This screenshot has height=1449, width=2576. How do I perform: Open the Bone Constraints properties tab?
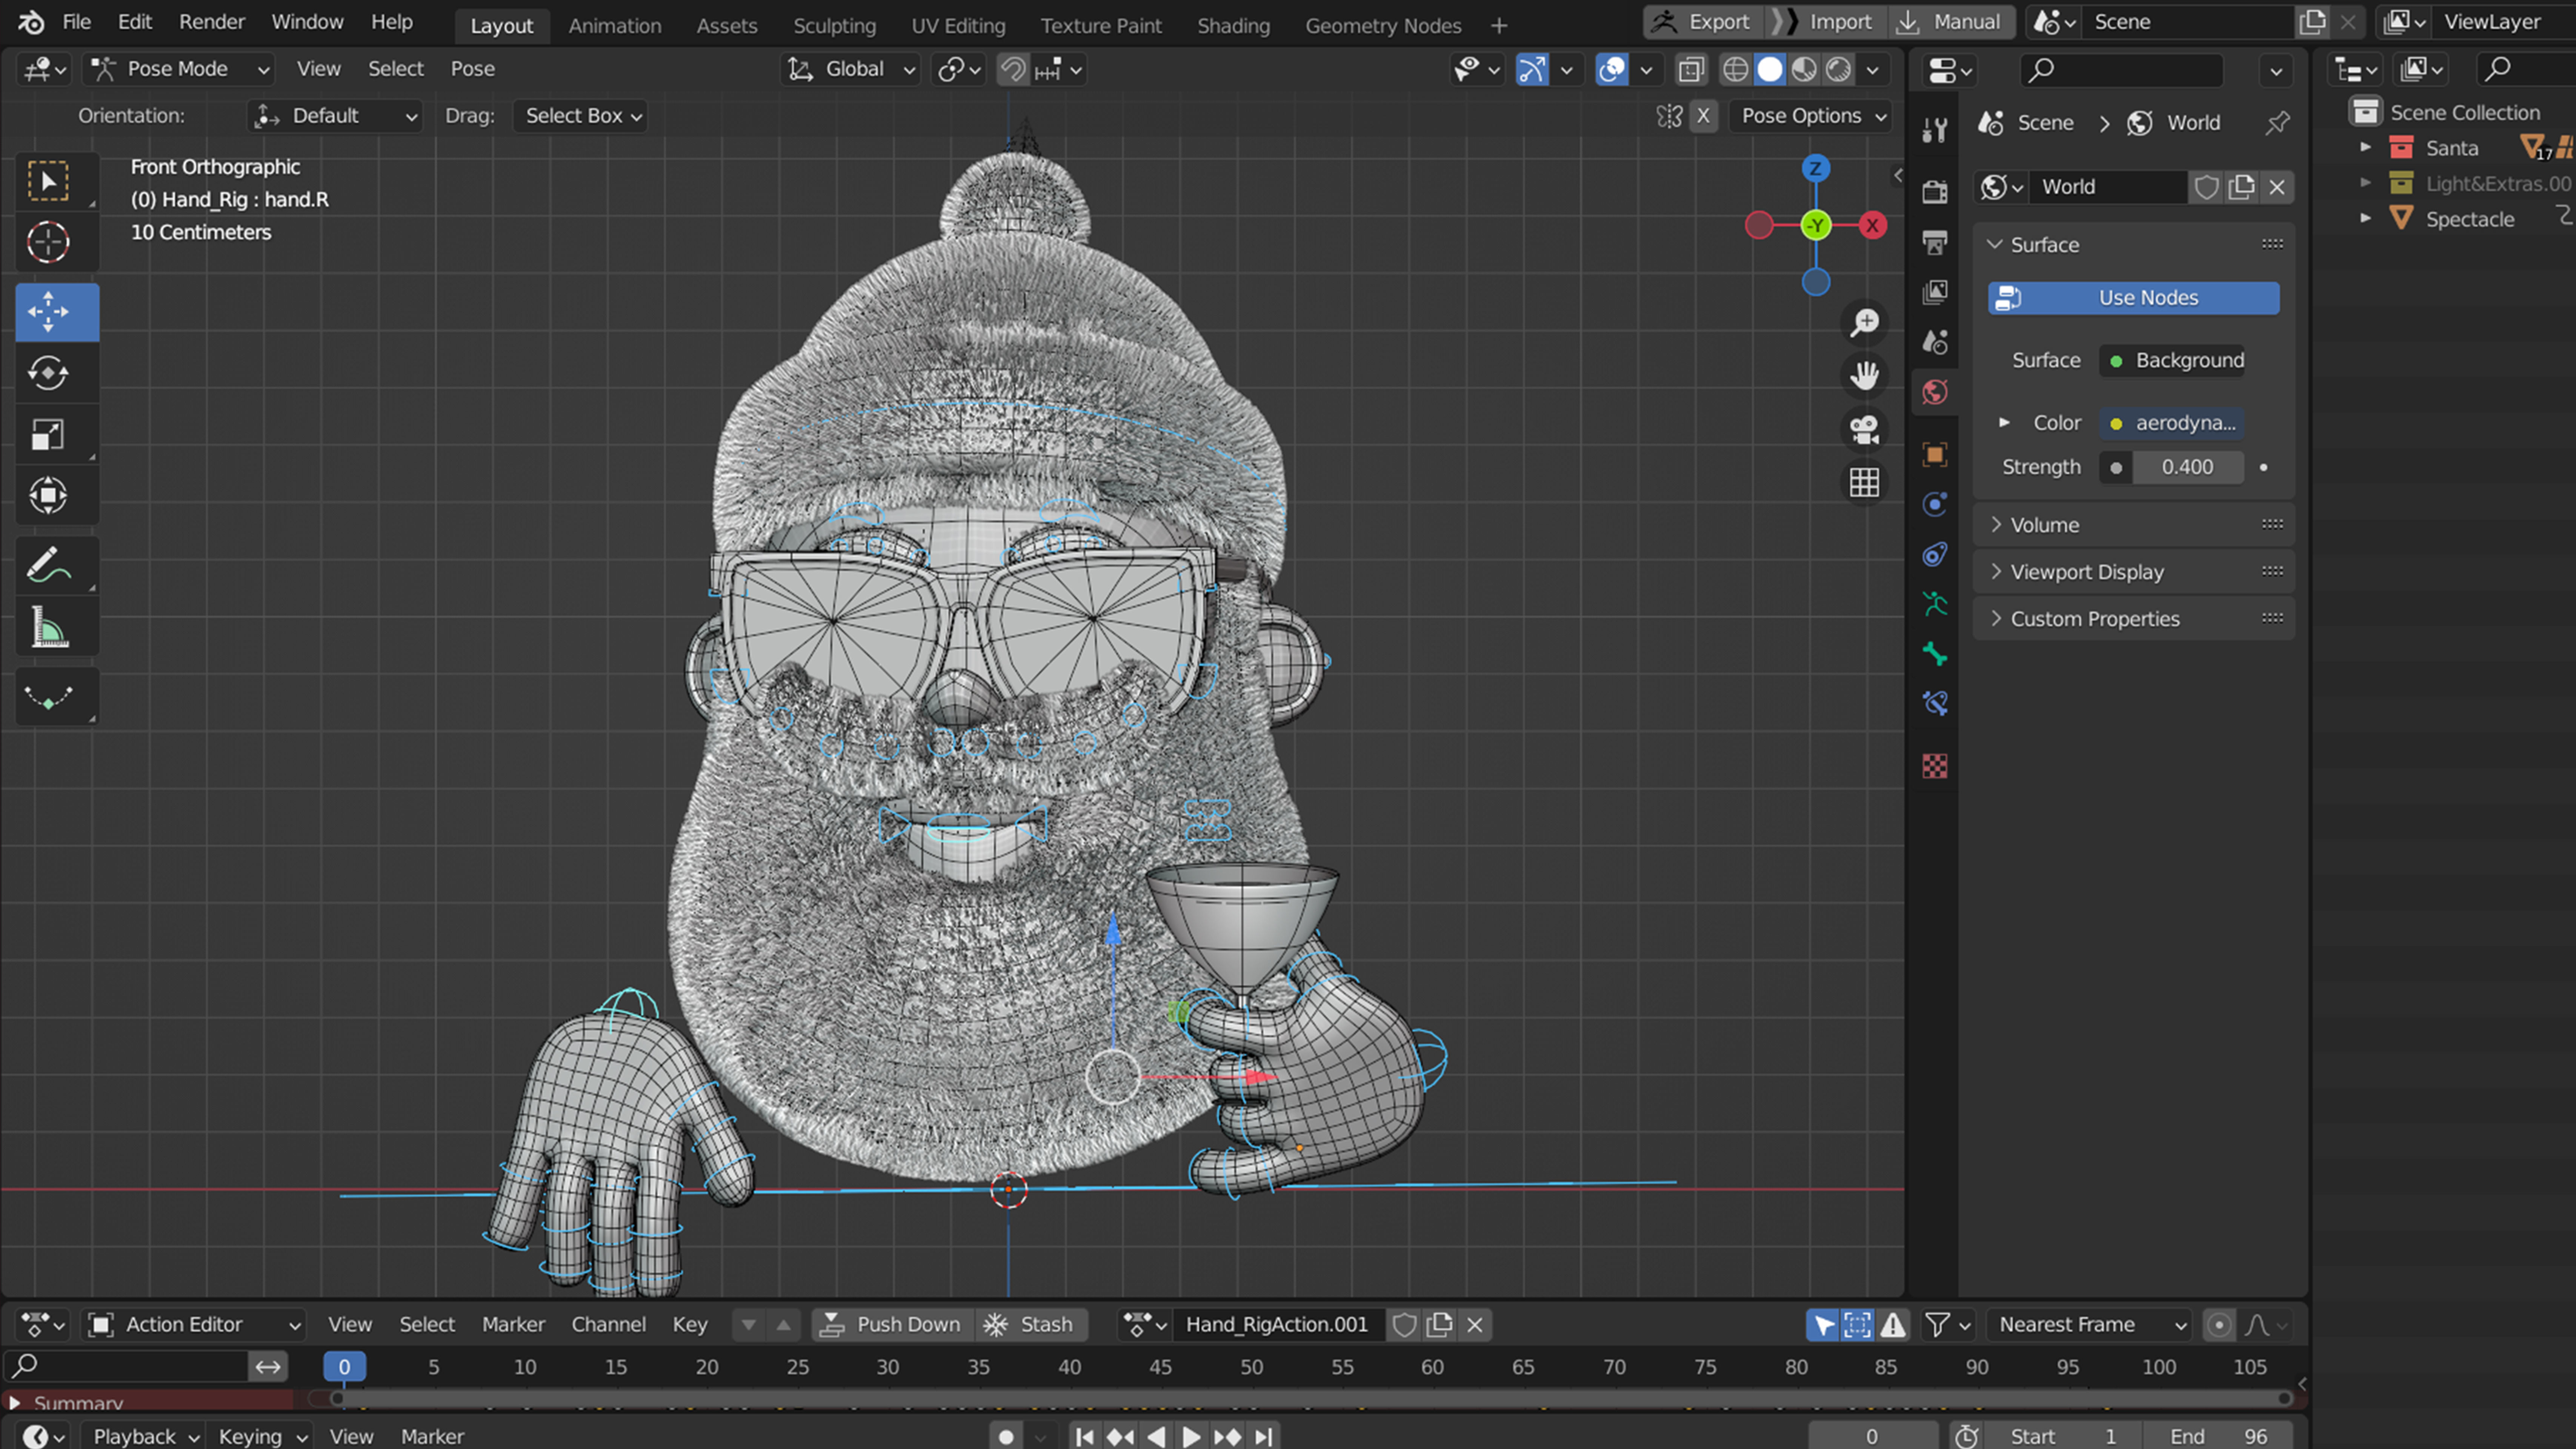click(1934, 704)
